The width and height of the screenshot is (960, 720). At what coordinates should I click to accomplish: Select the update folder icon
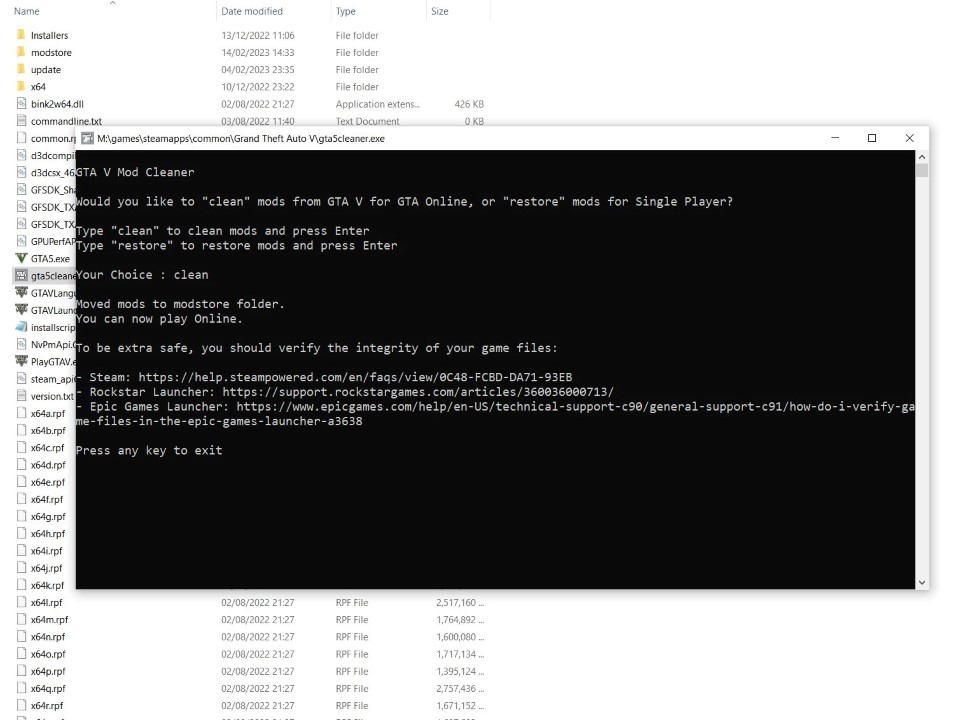[21, 69]
